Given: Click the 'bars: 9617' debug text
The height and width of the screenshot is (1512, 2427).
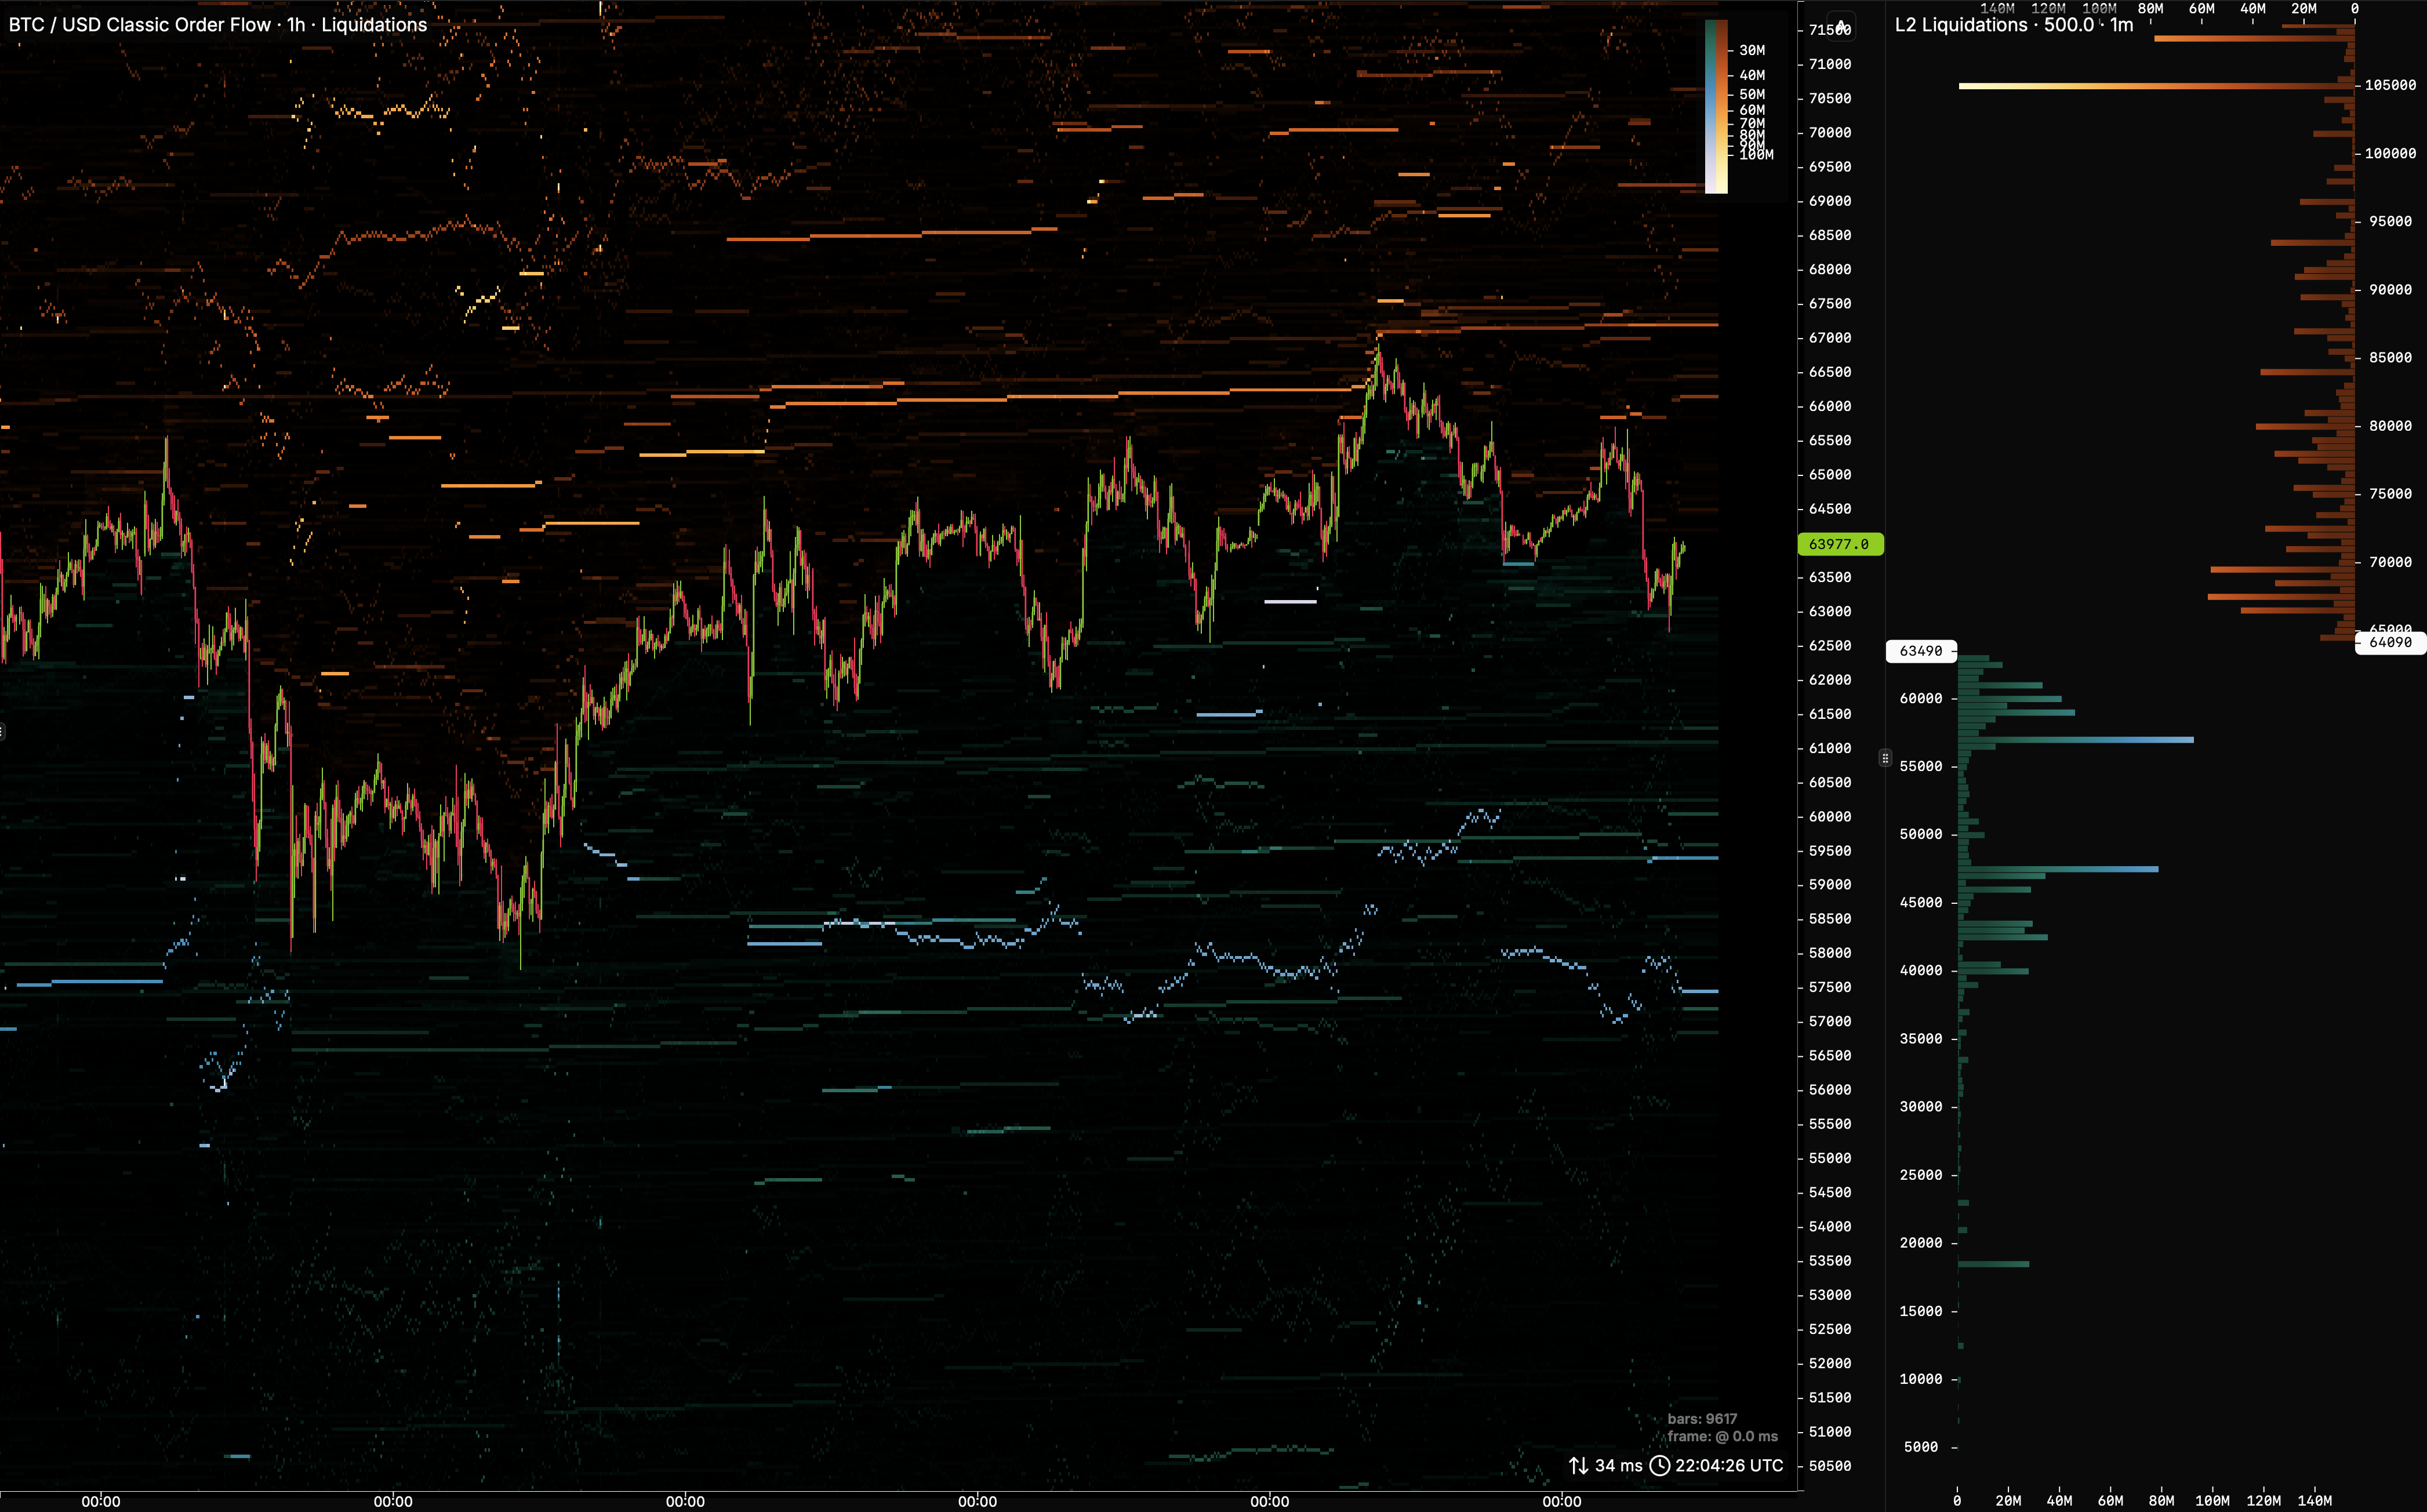Looking at the screenshot, I should [1702, 1419].
